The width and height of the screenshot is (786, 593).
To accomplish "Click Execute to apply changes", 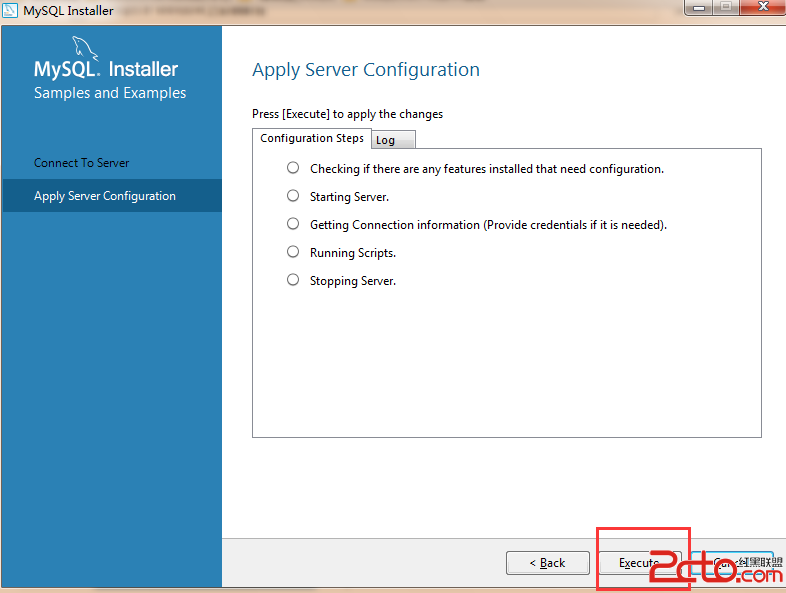I will click(x=640, y=563).
